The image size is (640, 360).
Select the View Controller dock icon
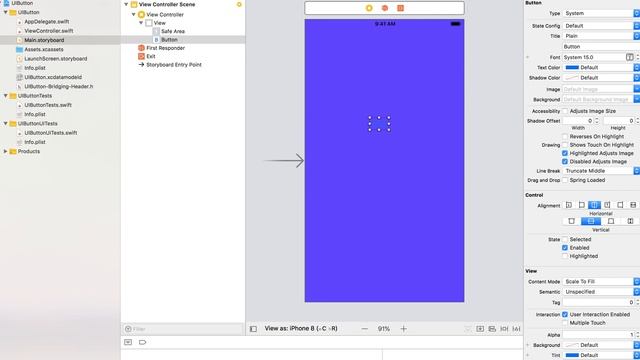[369, 8]
